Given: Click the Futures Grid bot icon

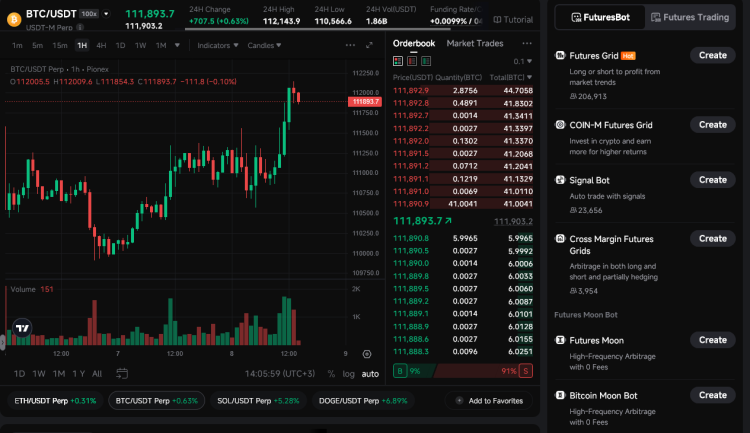Looking at the screenshot, I should (560, 56).
